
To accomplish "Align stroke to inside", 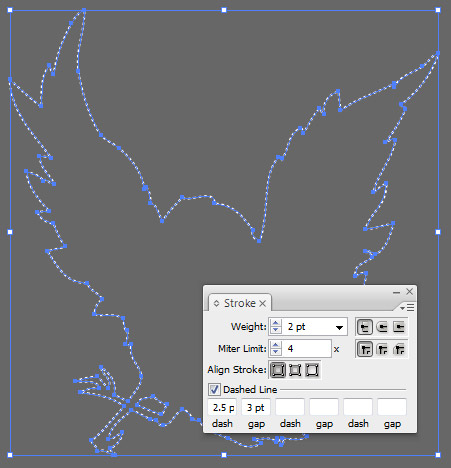I will (x=295, y=370).
